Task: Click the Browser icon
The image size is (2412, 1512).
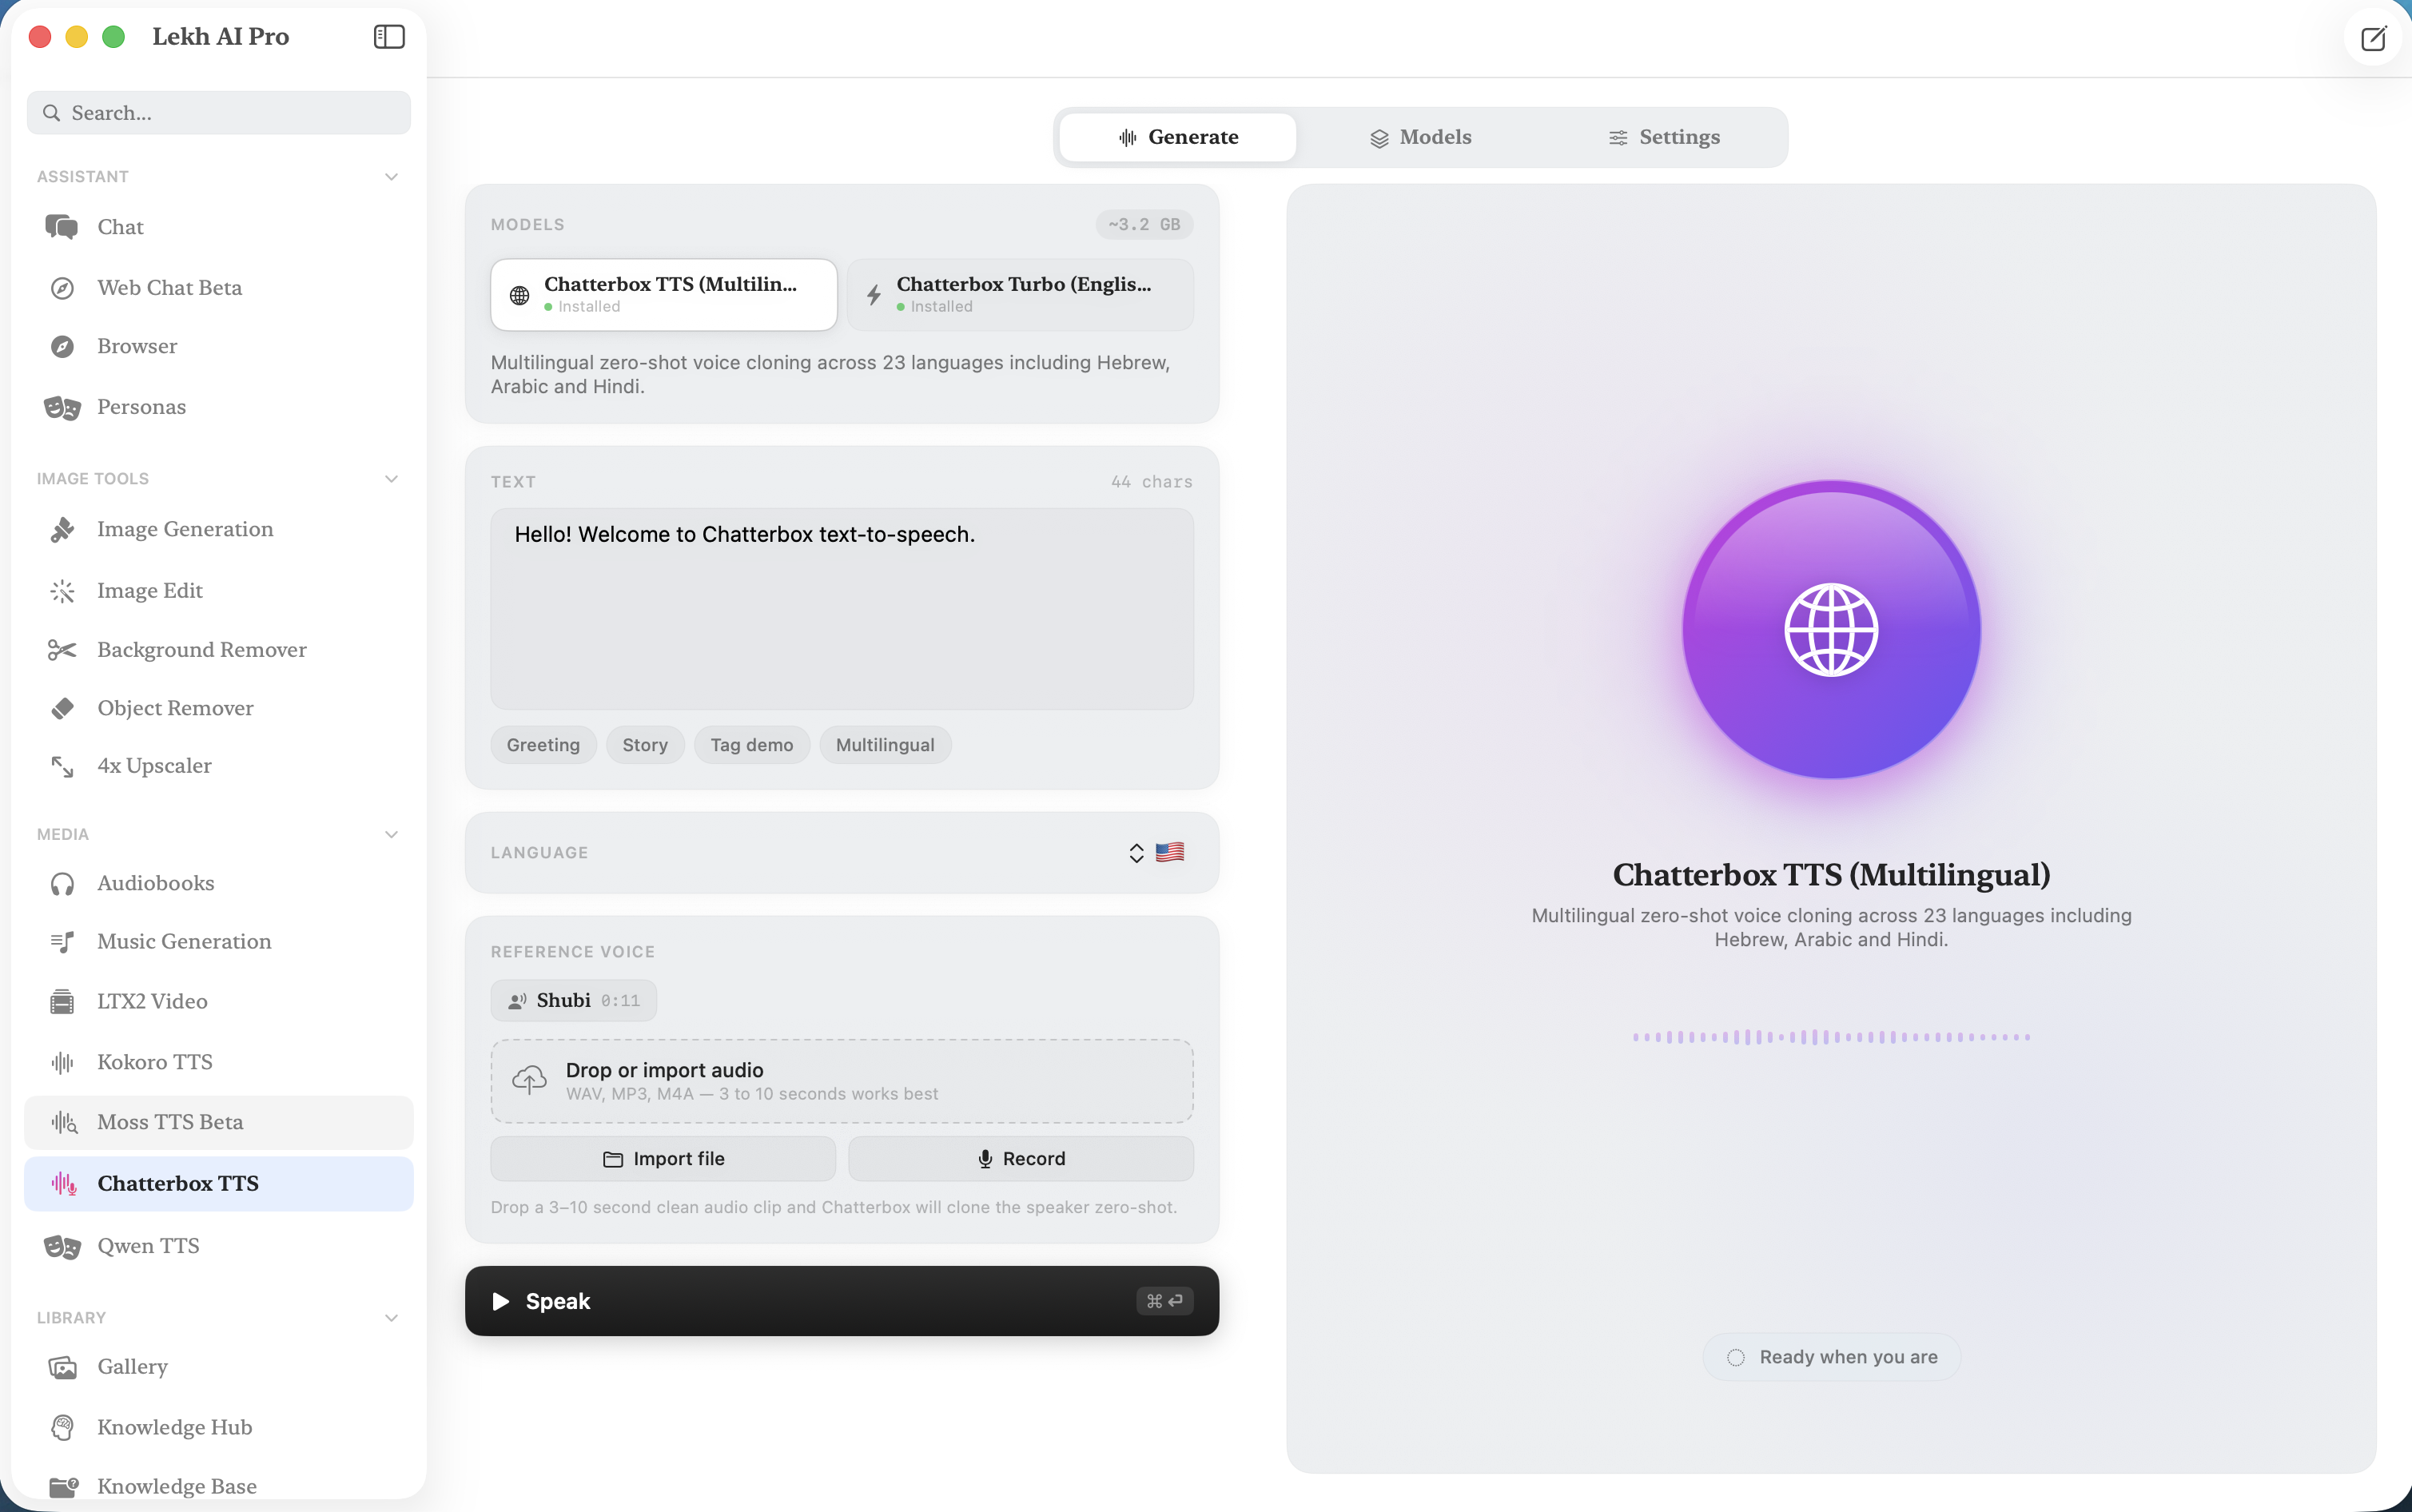Action: (x=62, y=346)
